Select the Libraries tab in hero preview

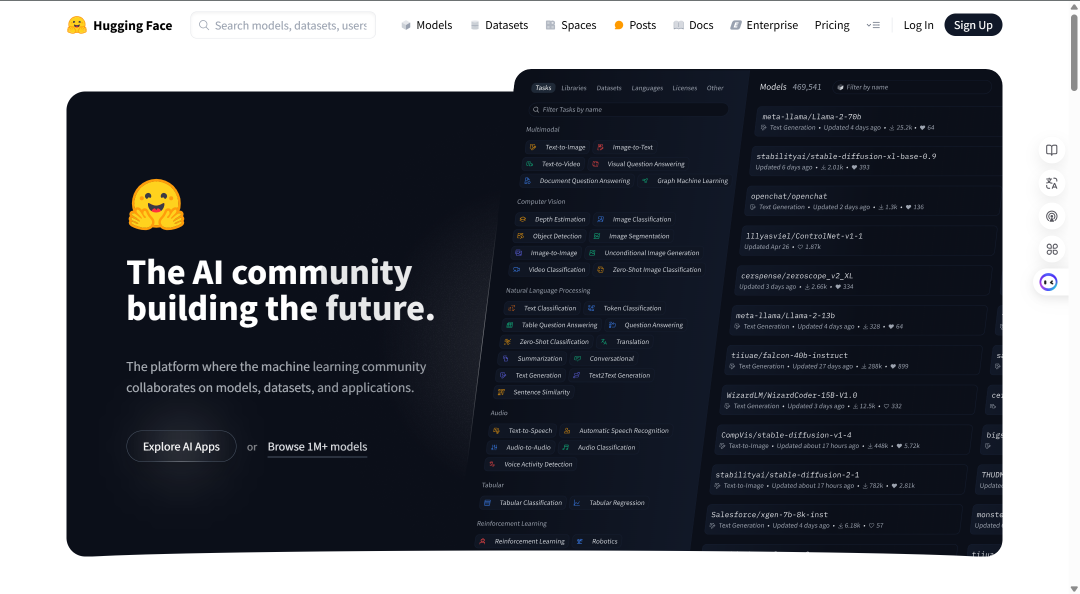pos(574,88)
